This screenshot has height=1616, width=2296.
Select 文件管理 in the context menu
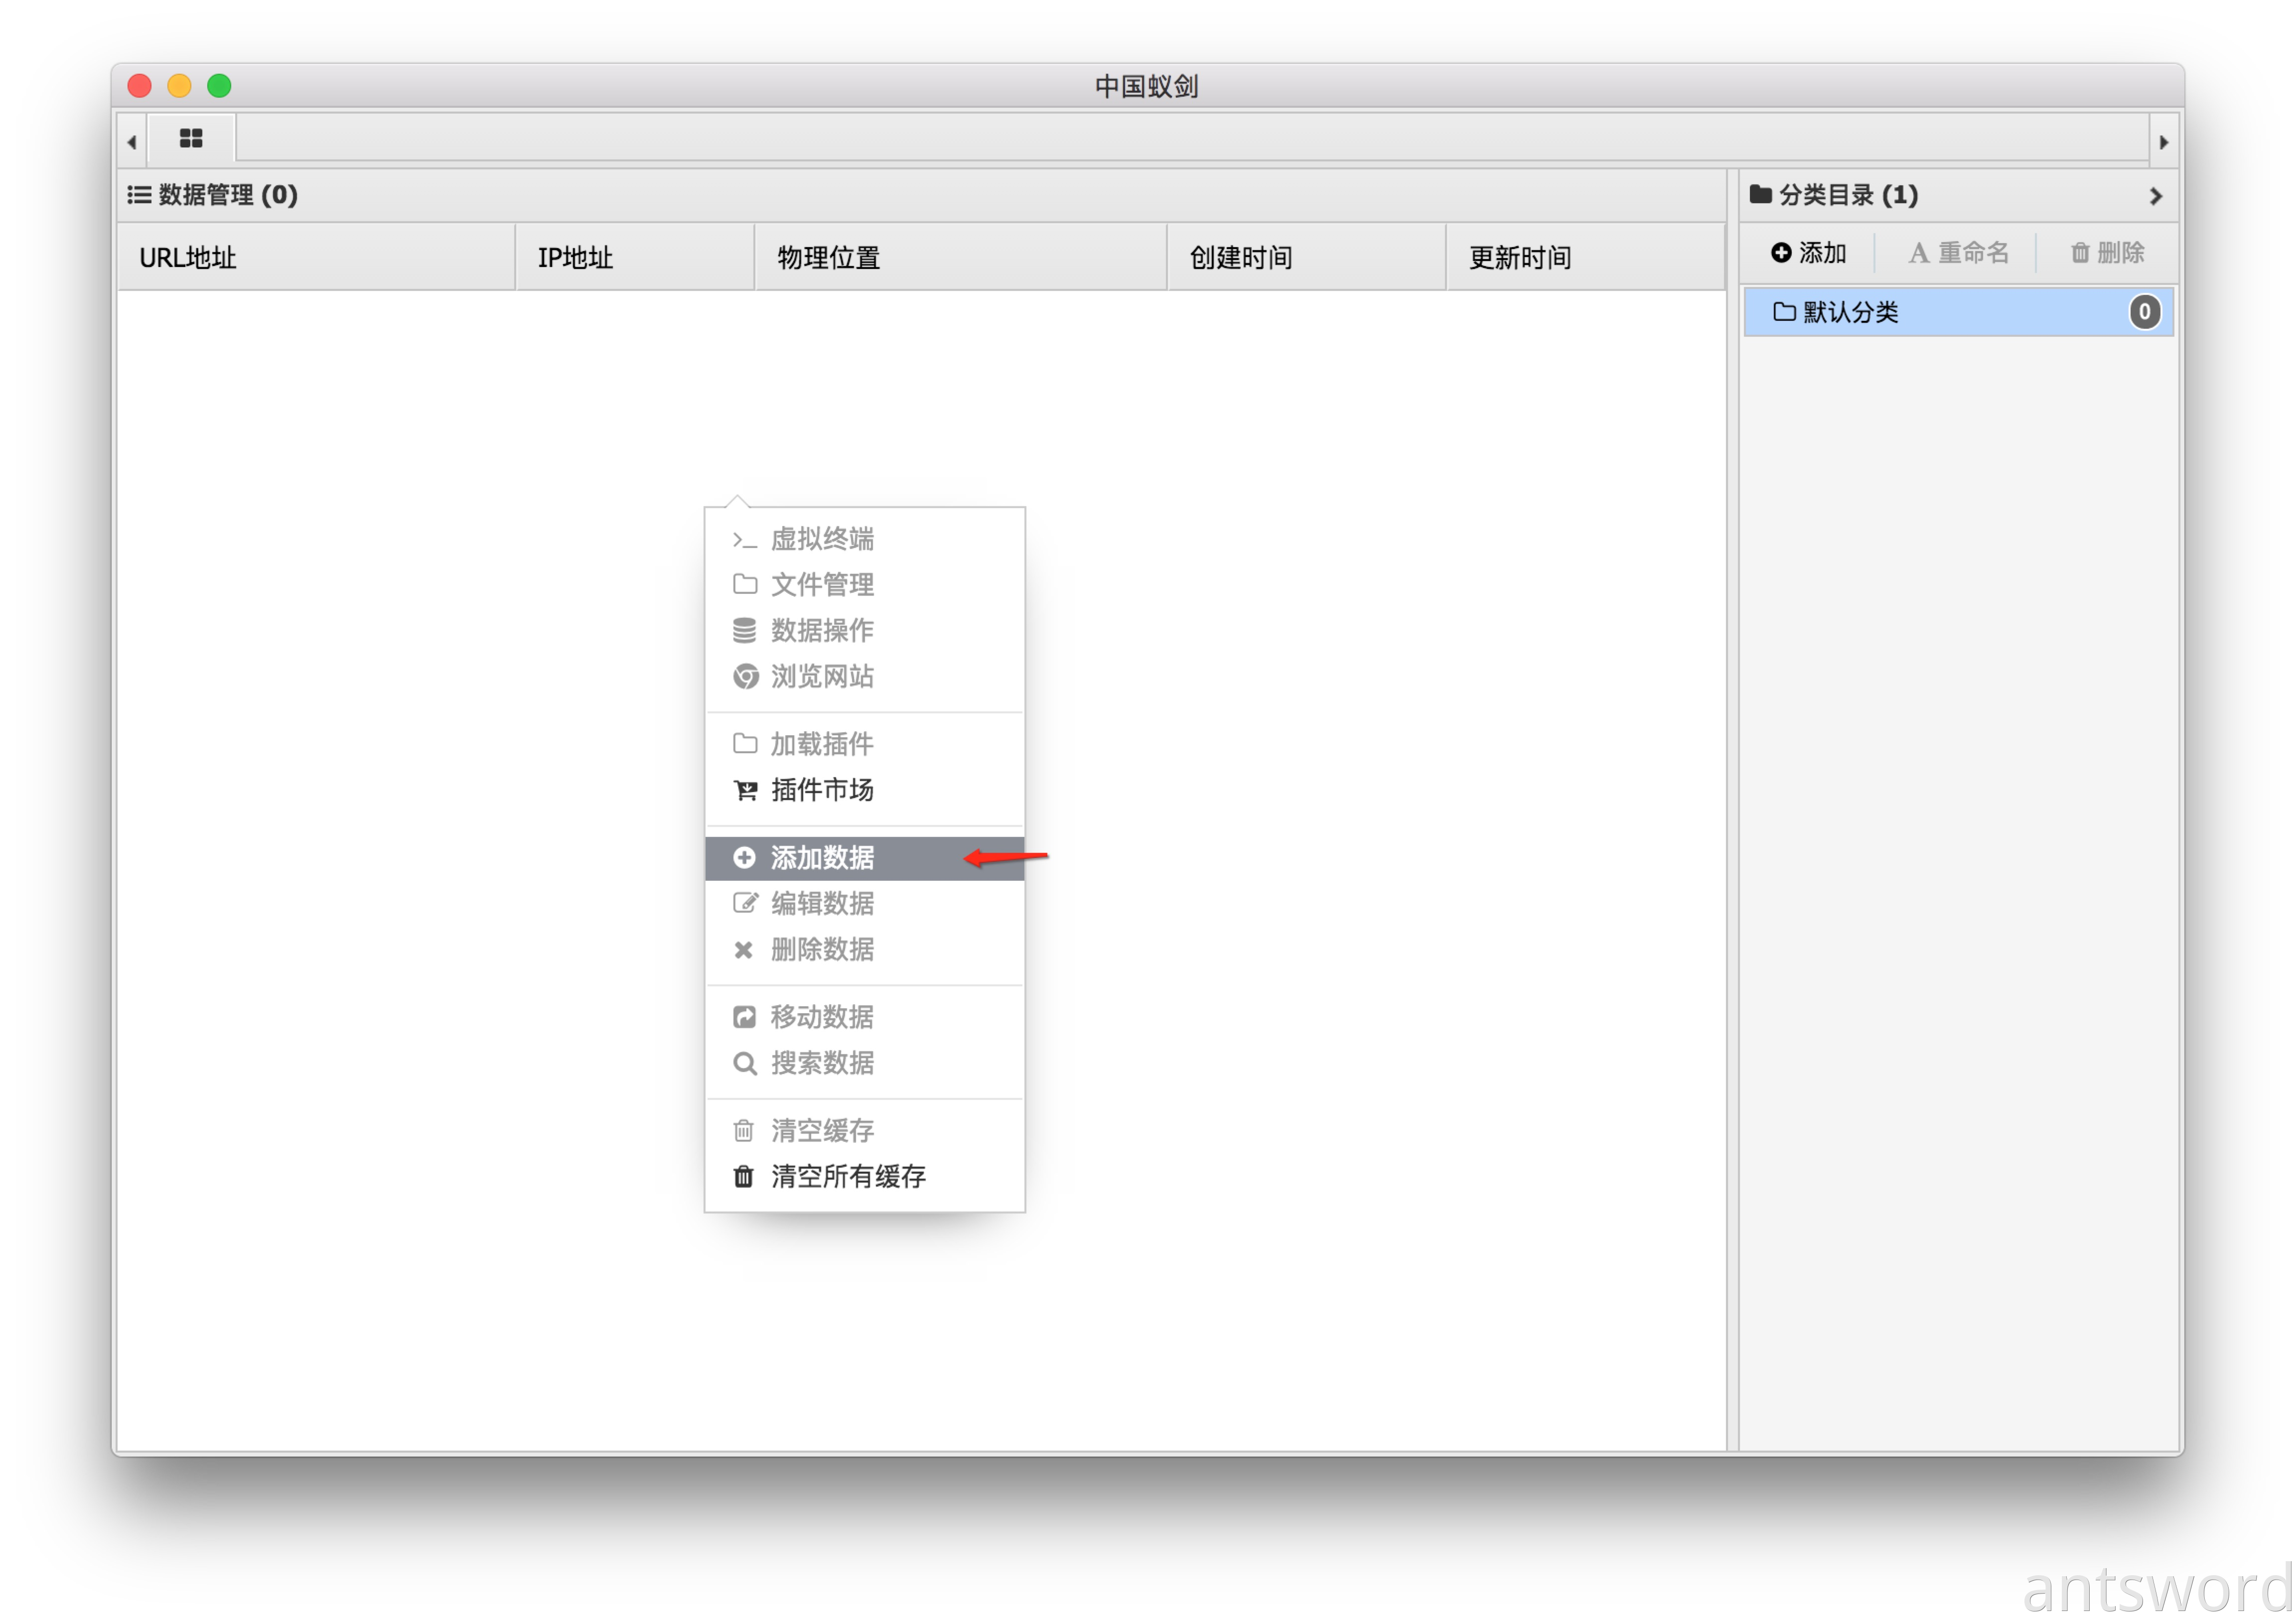tap(821, 585)
